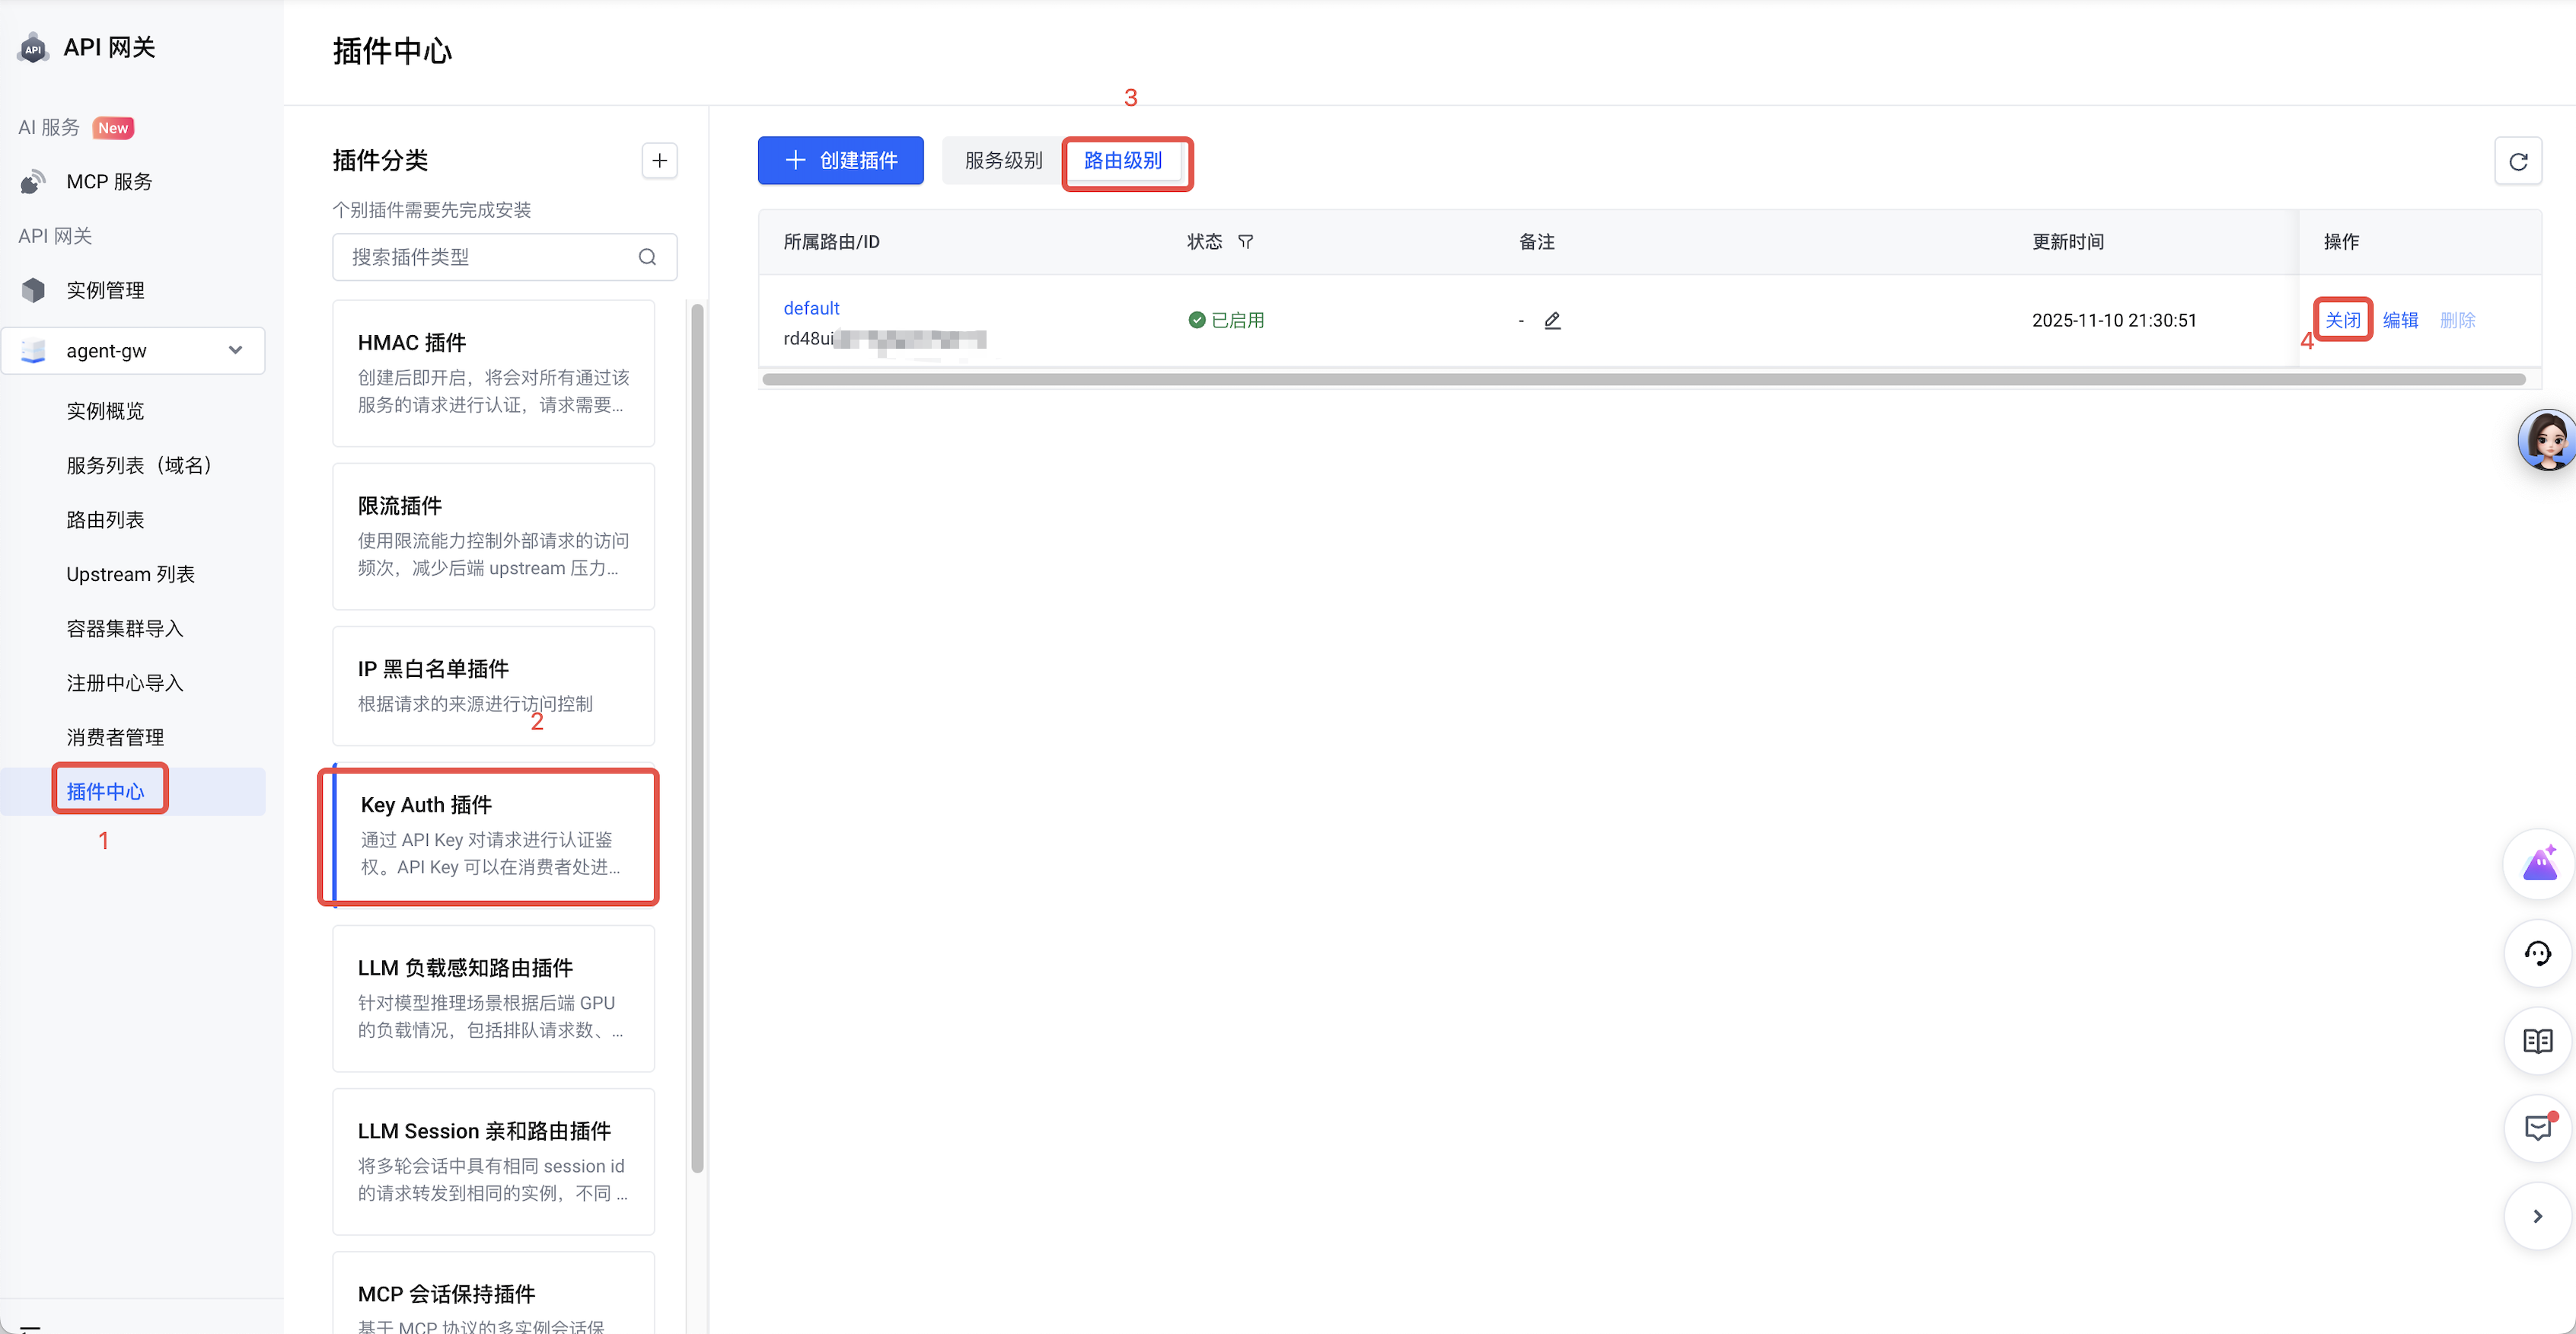This screenshot has height=1334, width=2576.
Task: Open the default route link
Action: 811,308
